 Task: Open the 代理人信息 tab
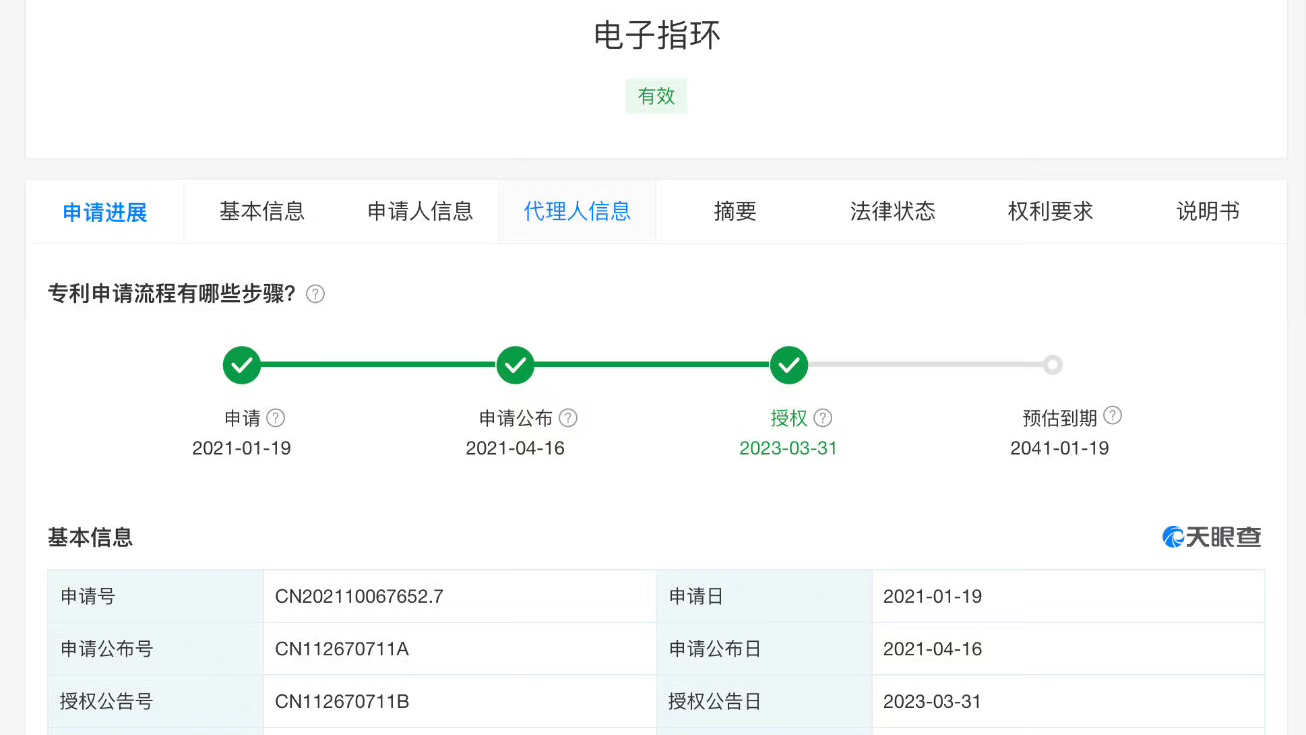click(x=577, y=212)
